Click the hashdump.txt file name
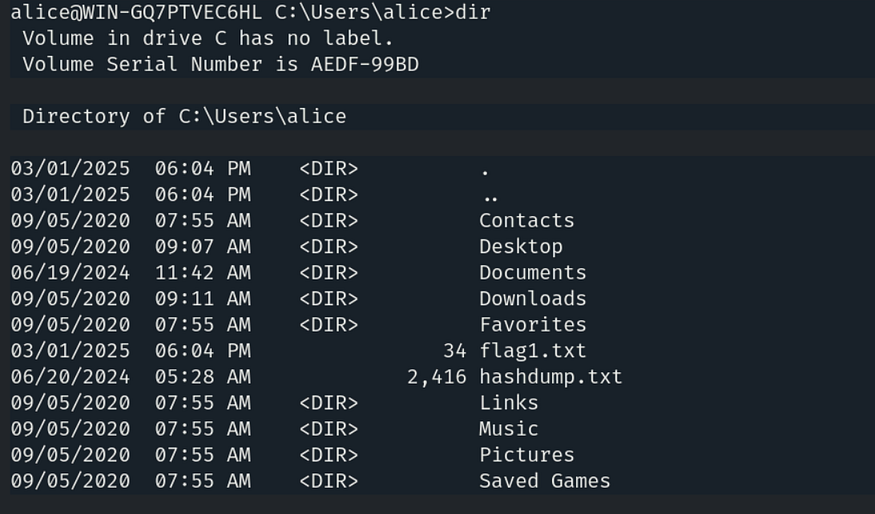This screenshot has height=514, width=875. pos(550,377)
